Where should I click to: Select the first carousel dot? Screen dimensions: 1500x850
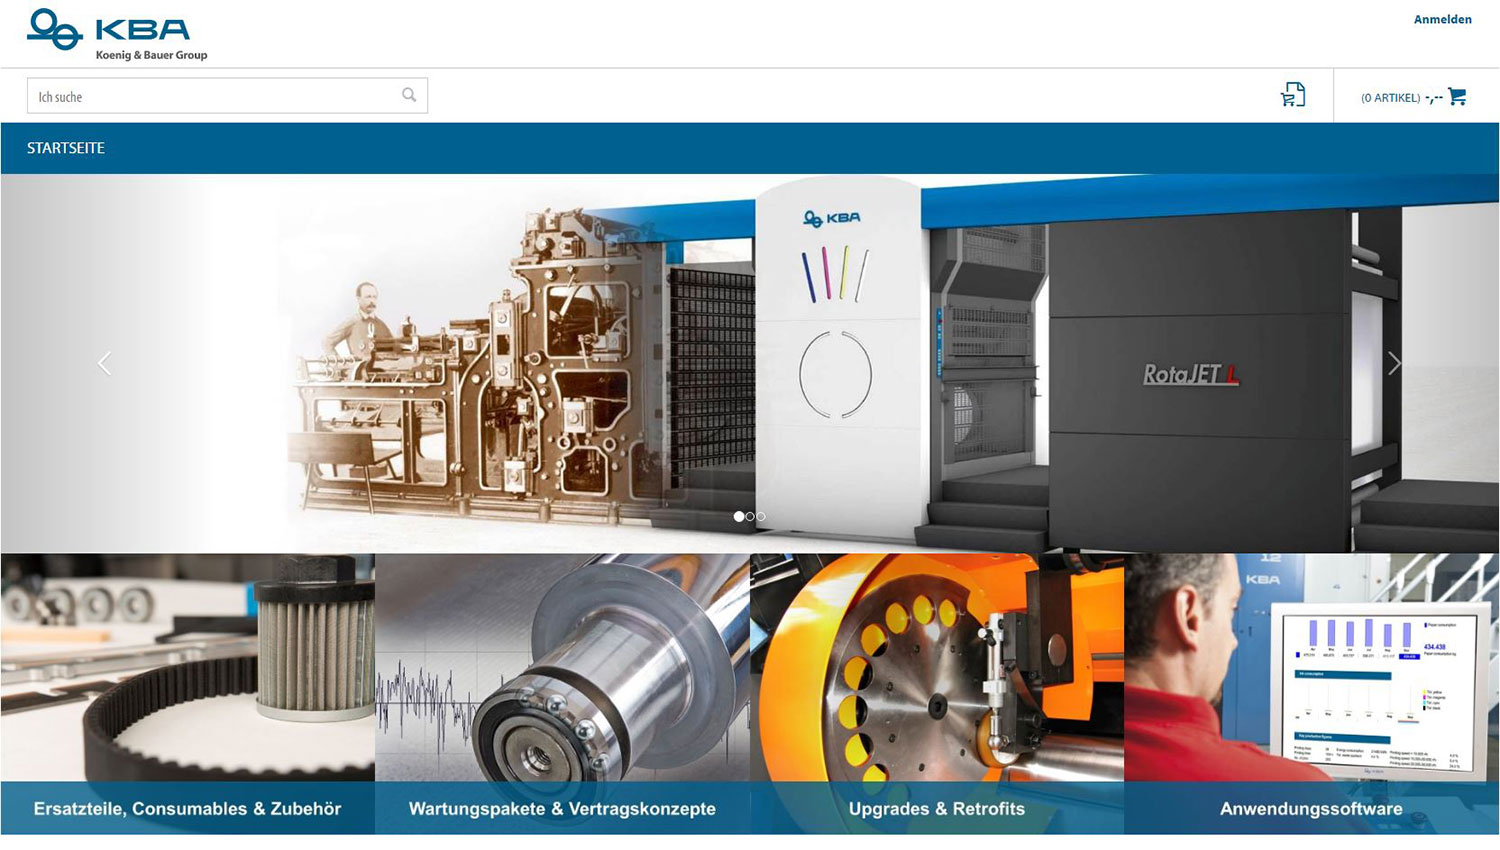pyautogui.click(x=739, y=517)
